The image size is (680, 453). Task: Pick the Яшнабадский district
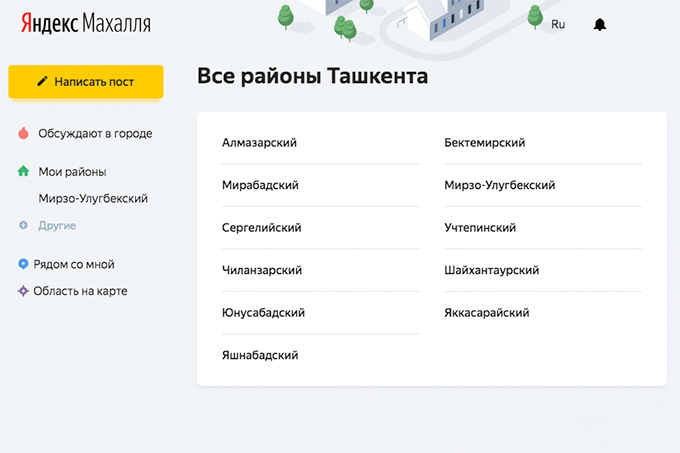260,355
